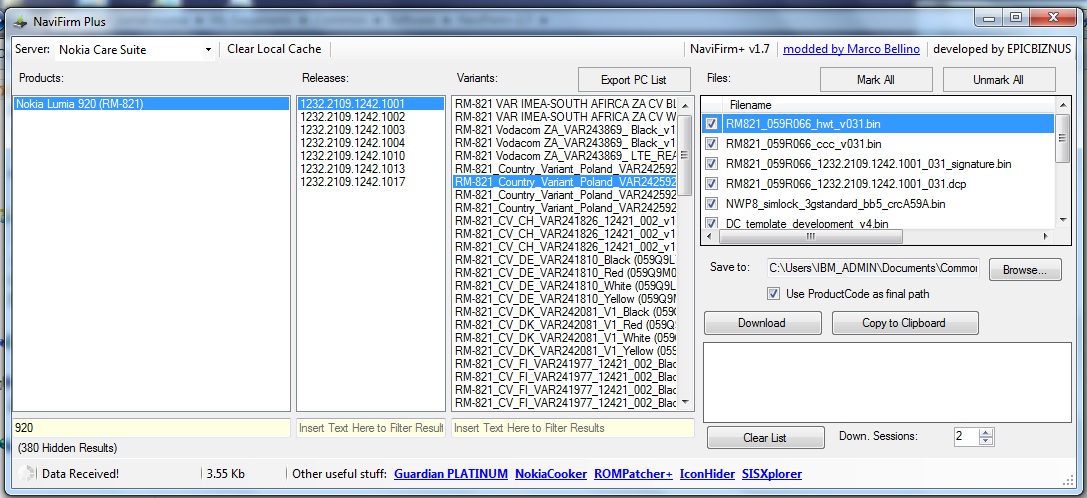Decrease Down. Sessions with down arrow
1087x498 pixels.
pyautogui.click(x=986, y=441)
